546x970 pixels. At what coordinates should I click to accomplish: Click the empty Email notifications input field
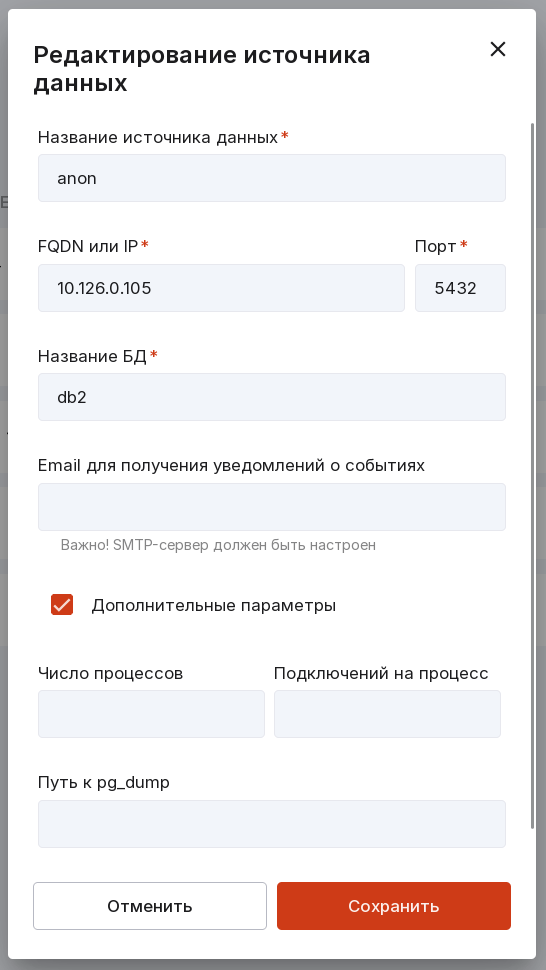272,507
